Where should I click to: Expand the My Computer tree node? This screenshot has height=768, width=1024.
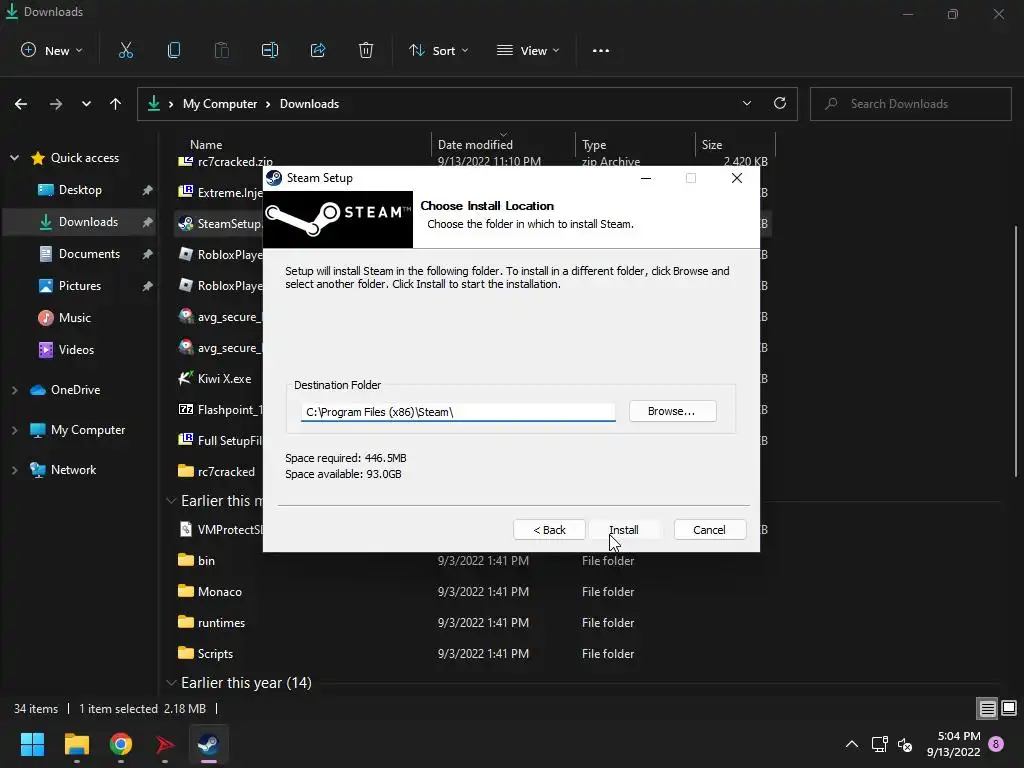click(x=14, y=430)
